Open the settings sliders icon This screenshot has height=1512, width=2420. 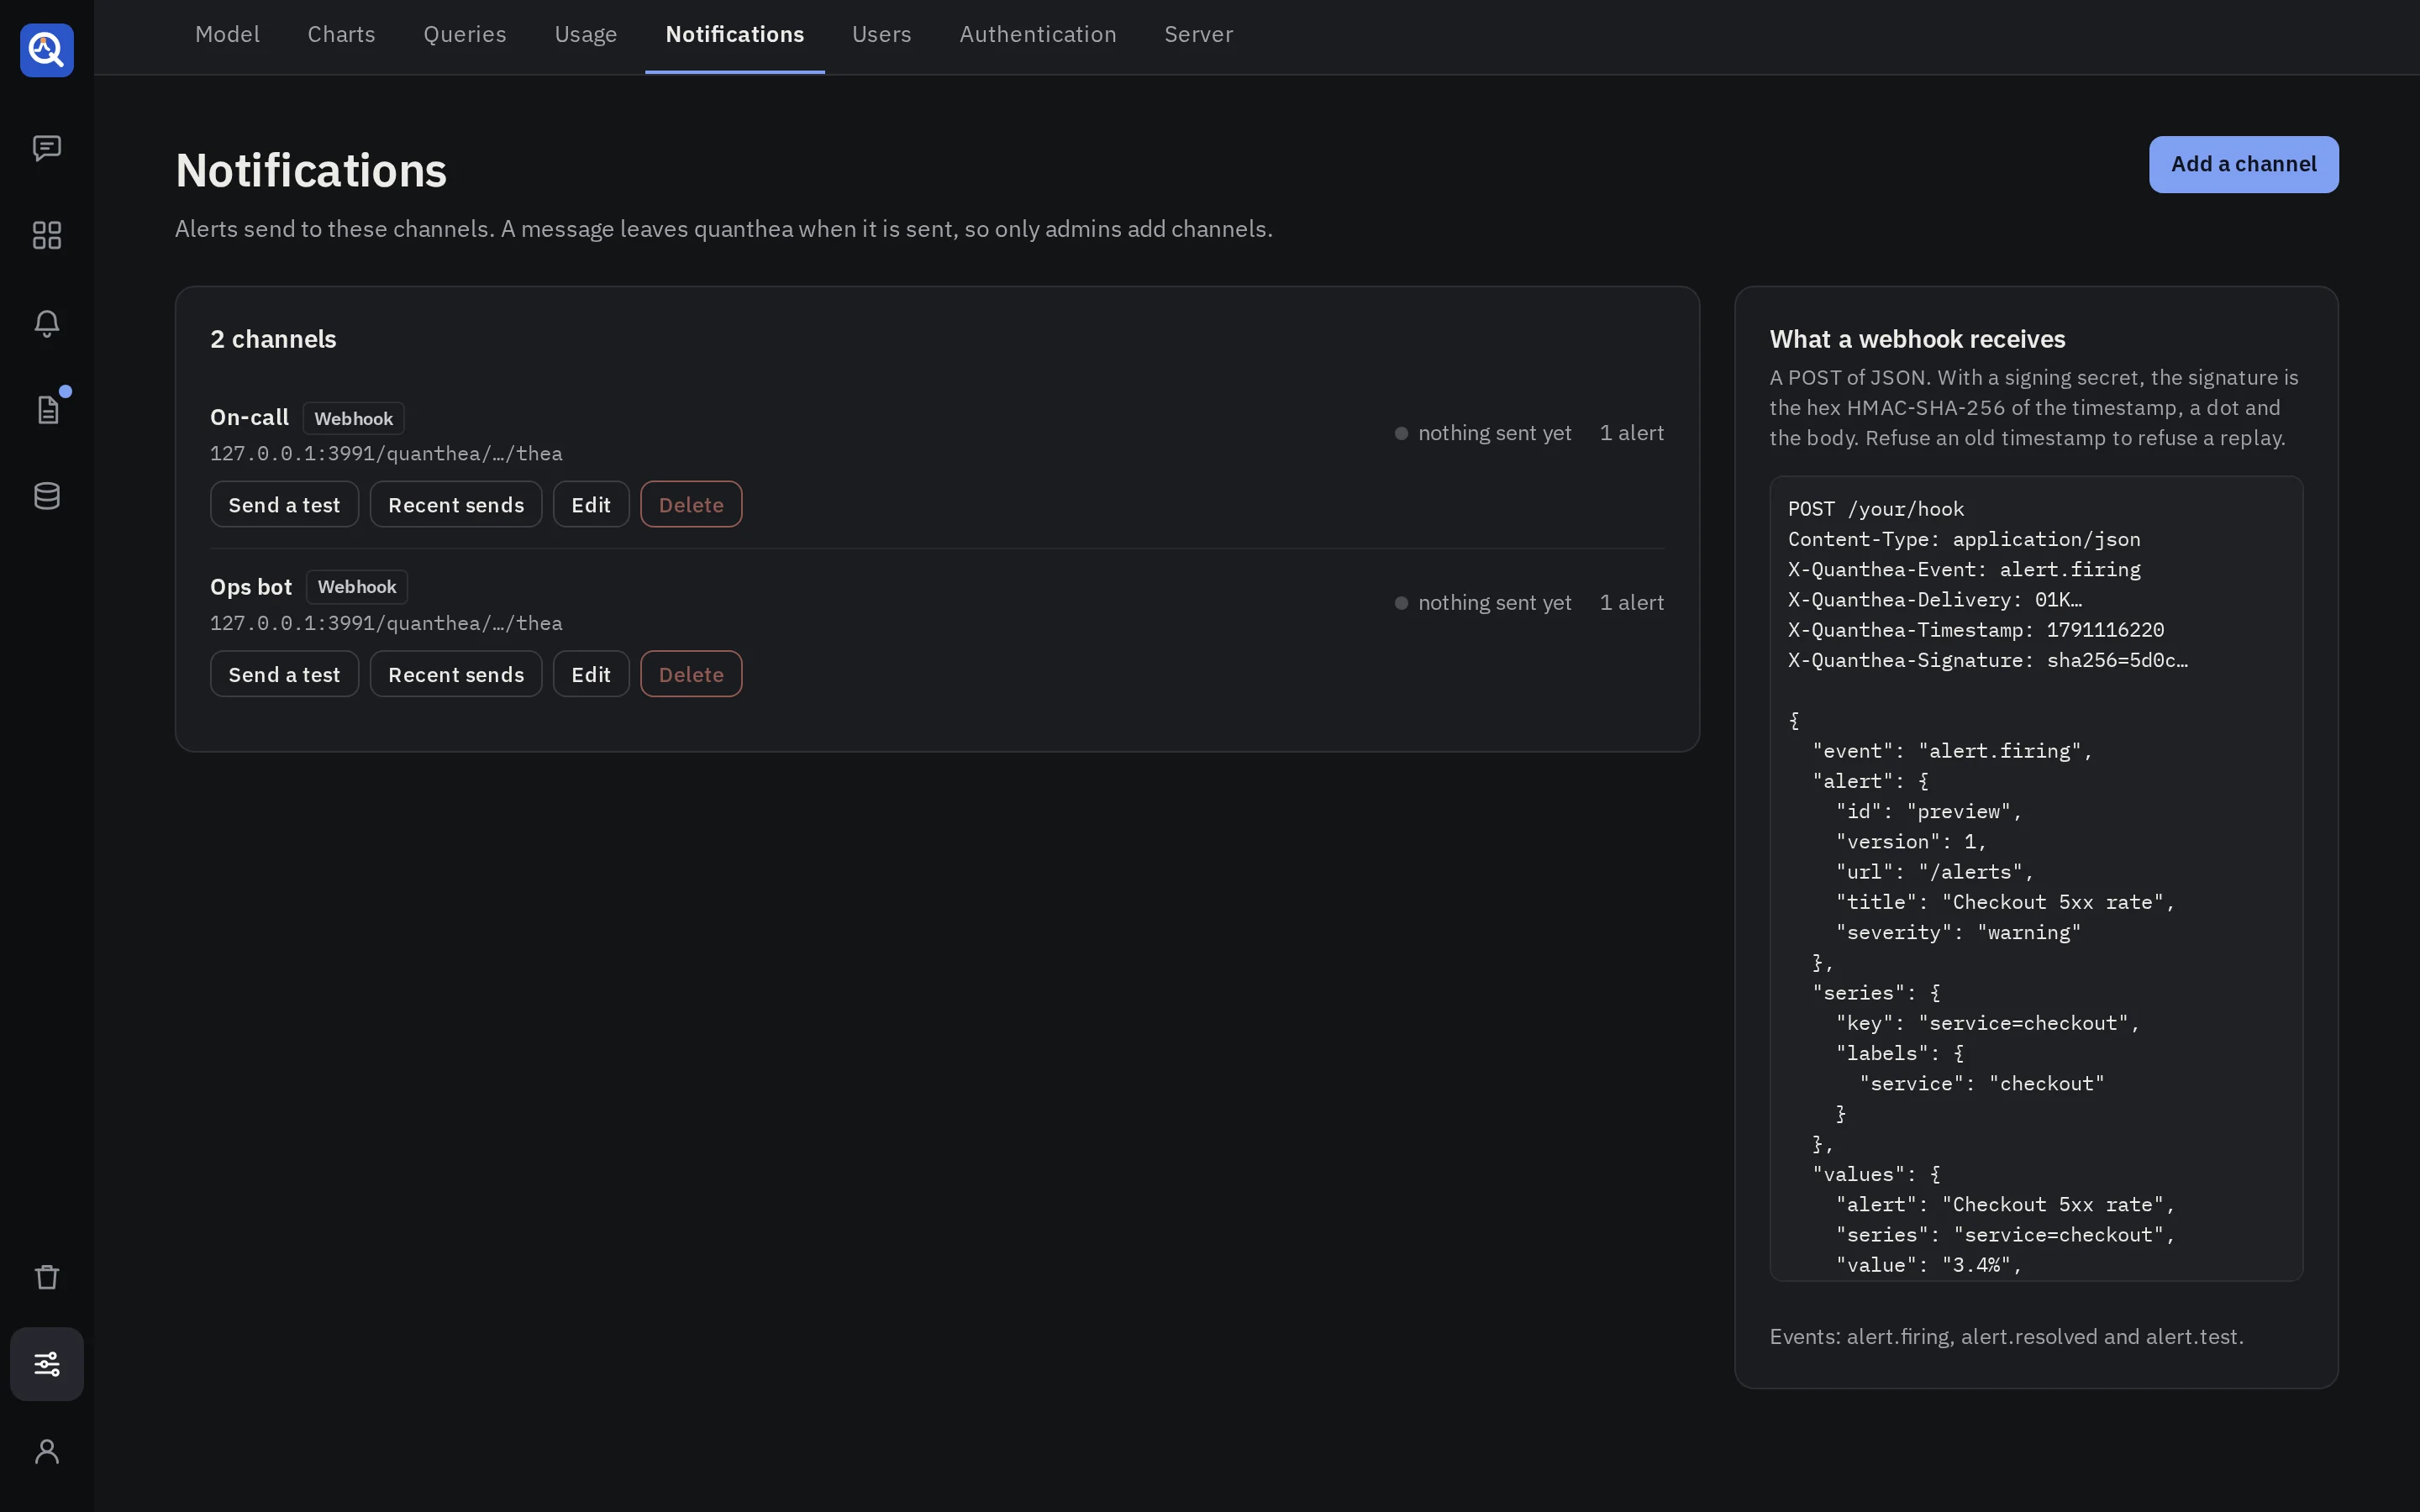click(x=47, y=1364)
